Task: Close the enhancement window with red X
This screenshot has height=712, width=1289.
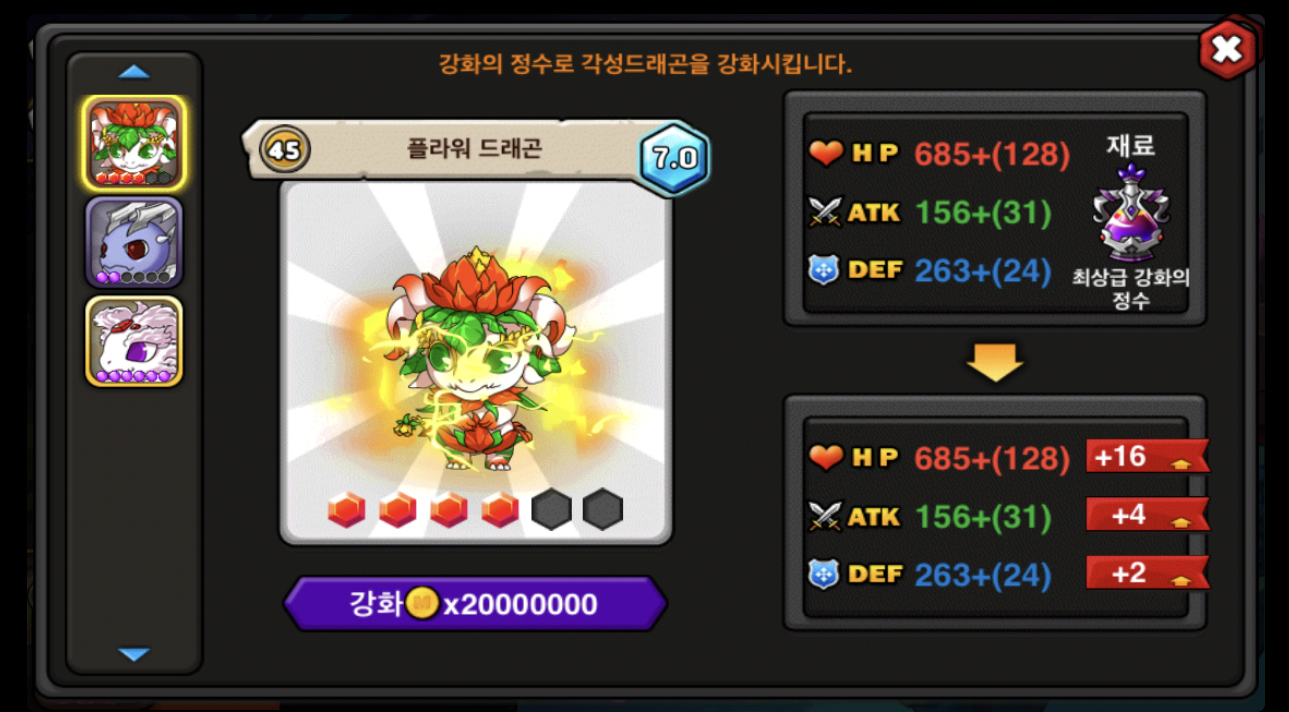Action: [1227, 50]
